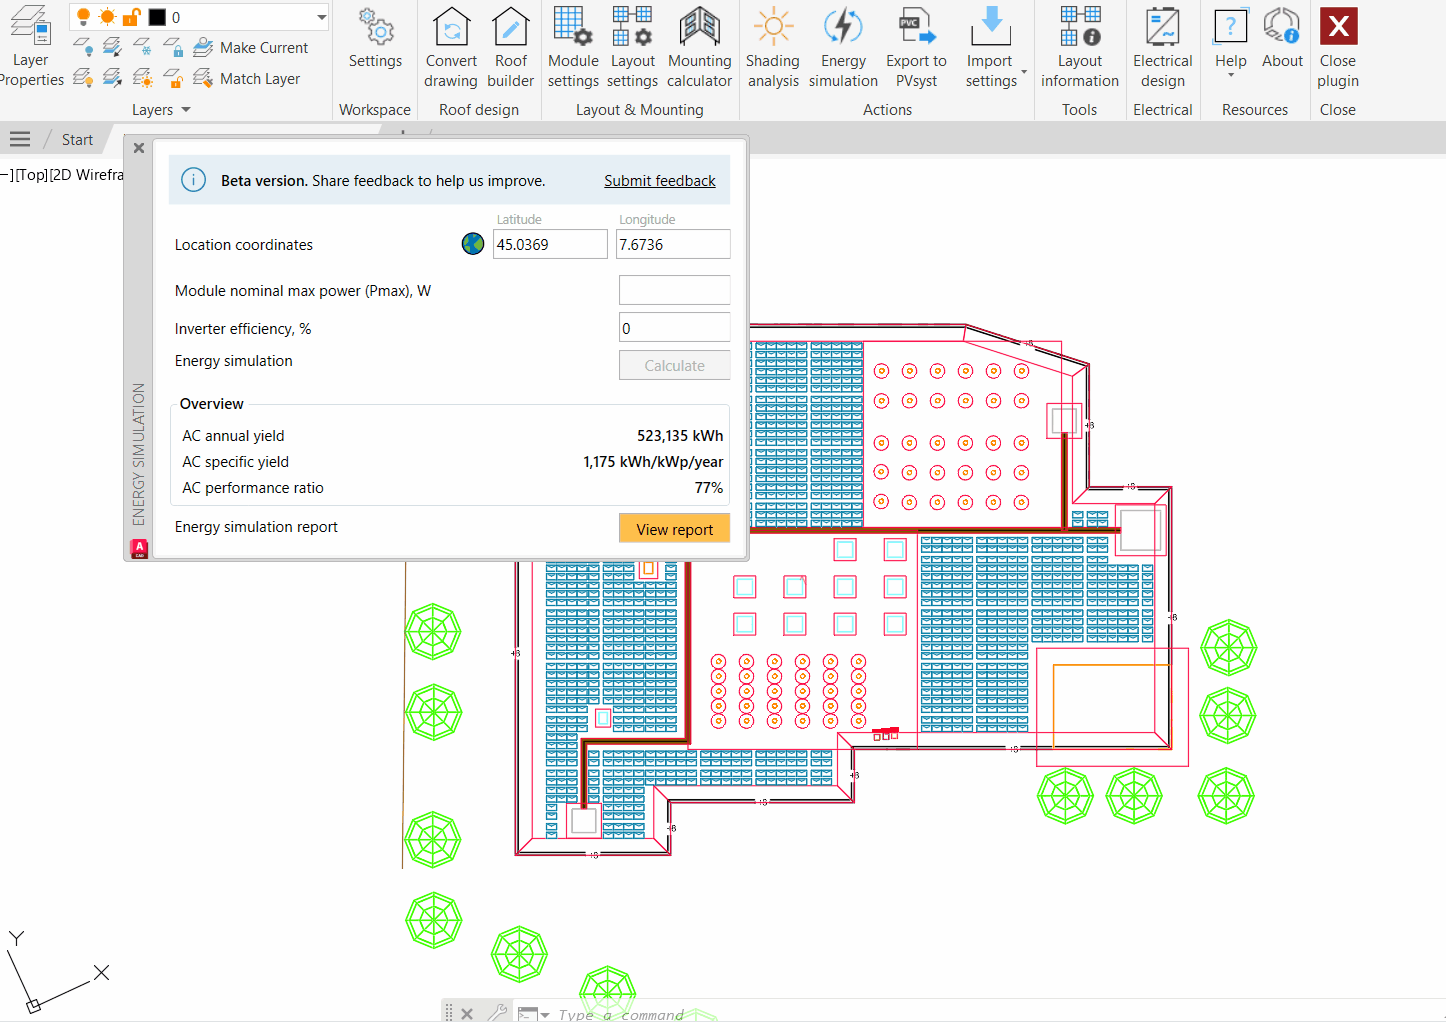Screen dimensions: 1446x1022
Task: Open Layout settings
Action: pos(632,47)
